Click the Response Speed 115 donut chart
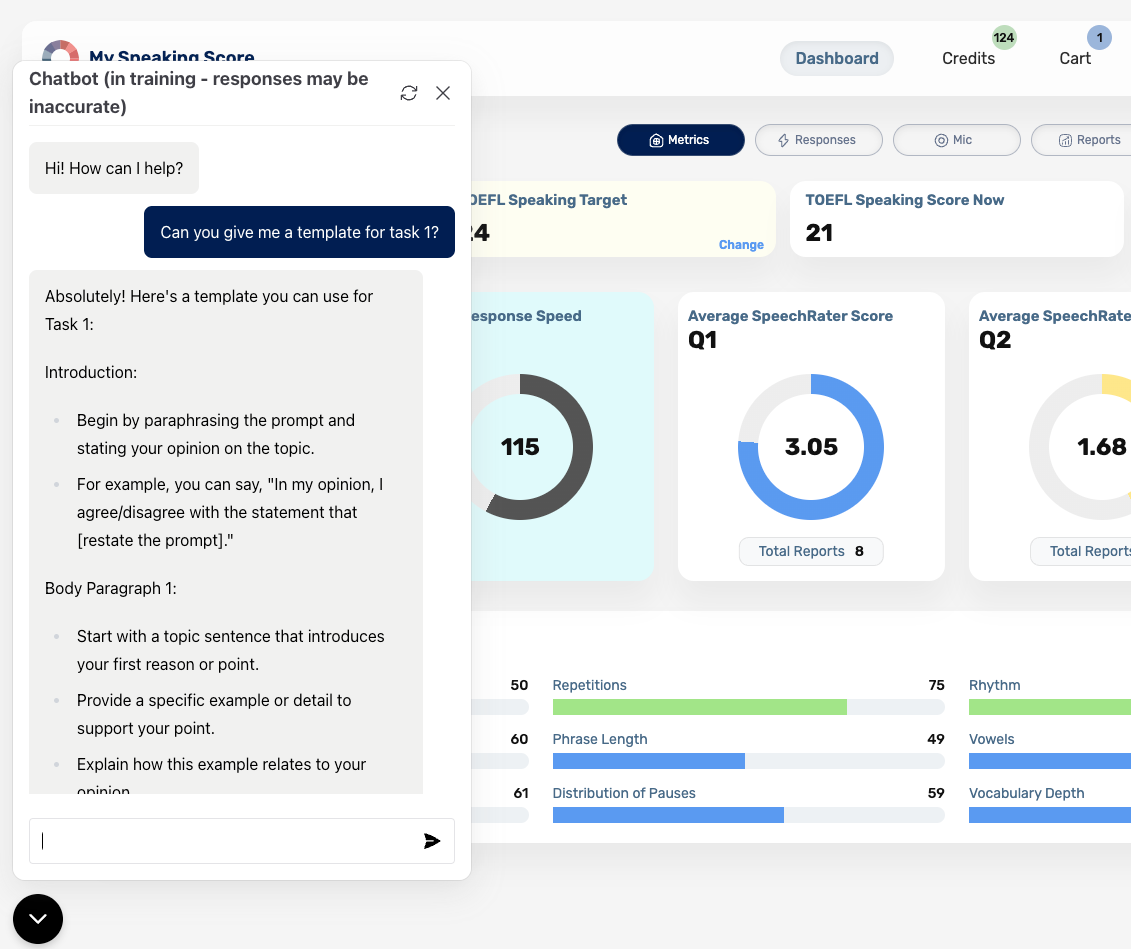The height and width of the screenshot is (949, 1131). point(531,446)
